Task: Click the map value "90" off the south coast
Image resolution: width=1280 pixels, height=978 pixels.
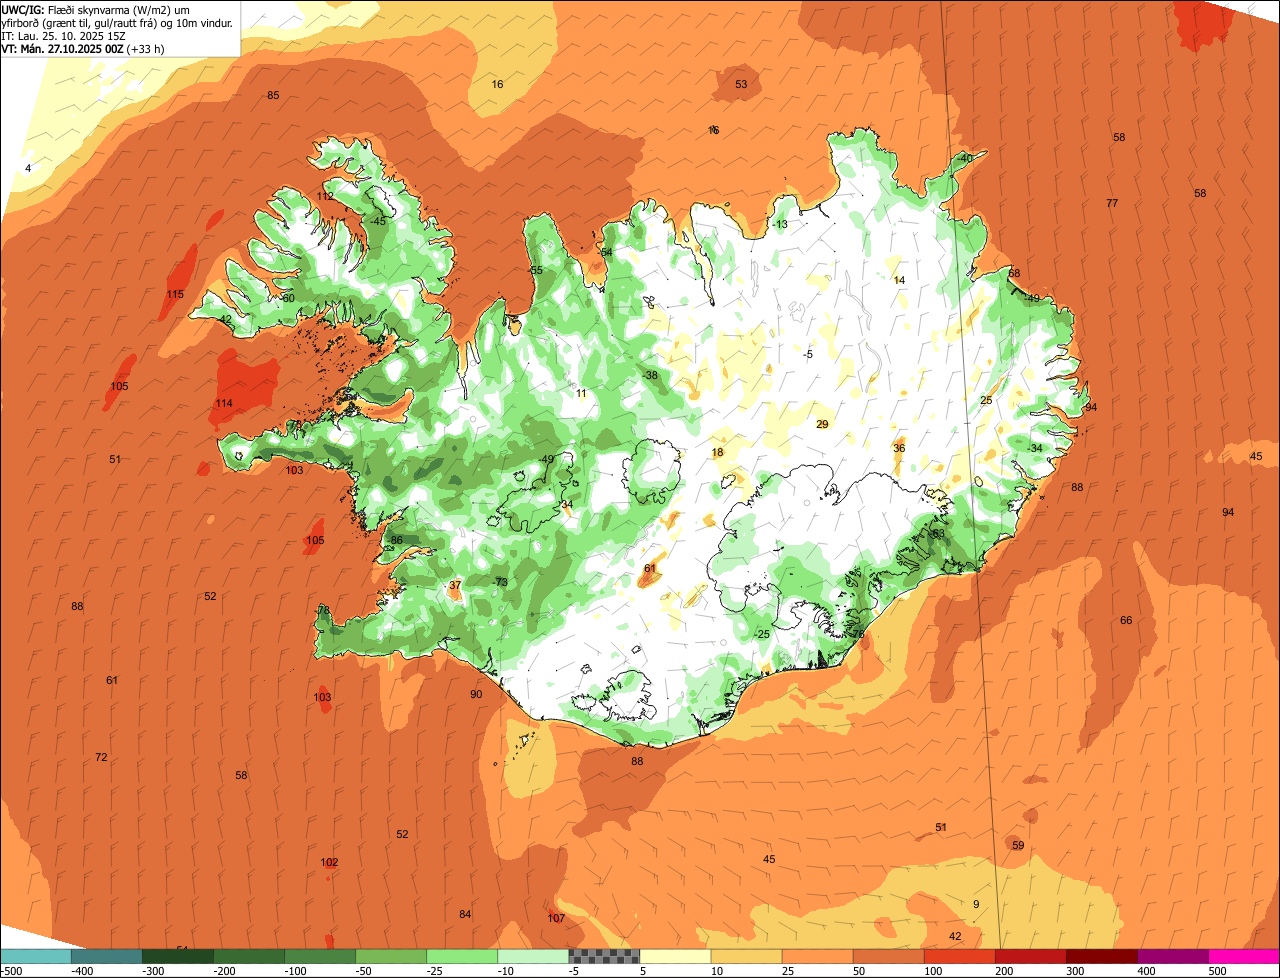Action: tap(476, 694)
